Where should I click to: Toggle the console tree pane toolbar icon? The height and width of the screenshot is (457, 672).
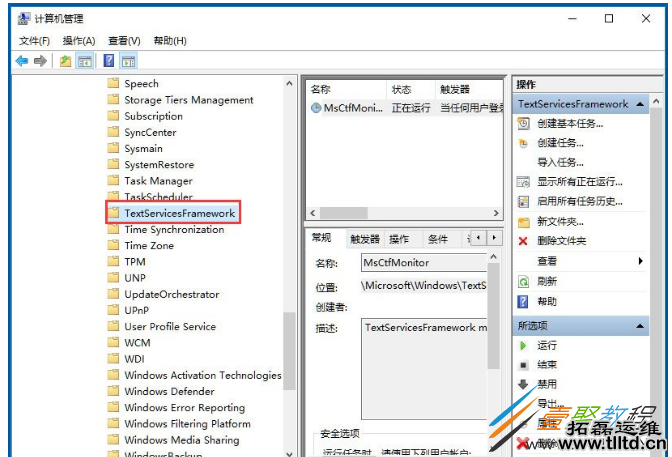[x=84, y=61]
